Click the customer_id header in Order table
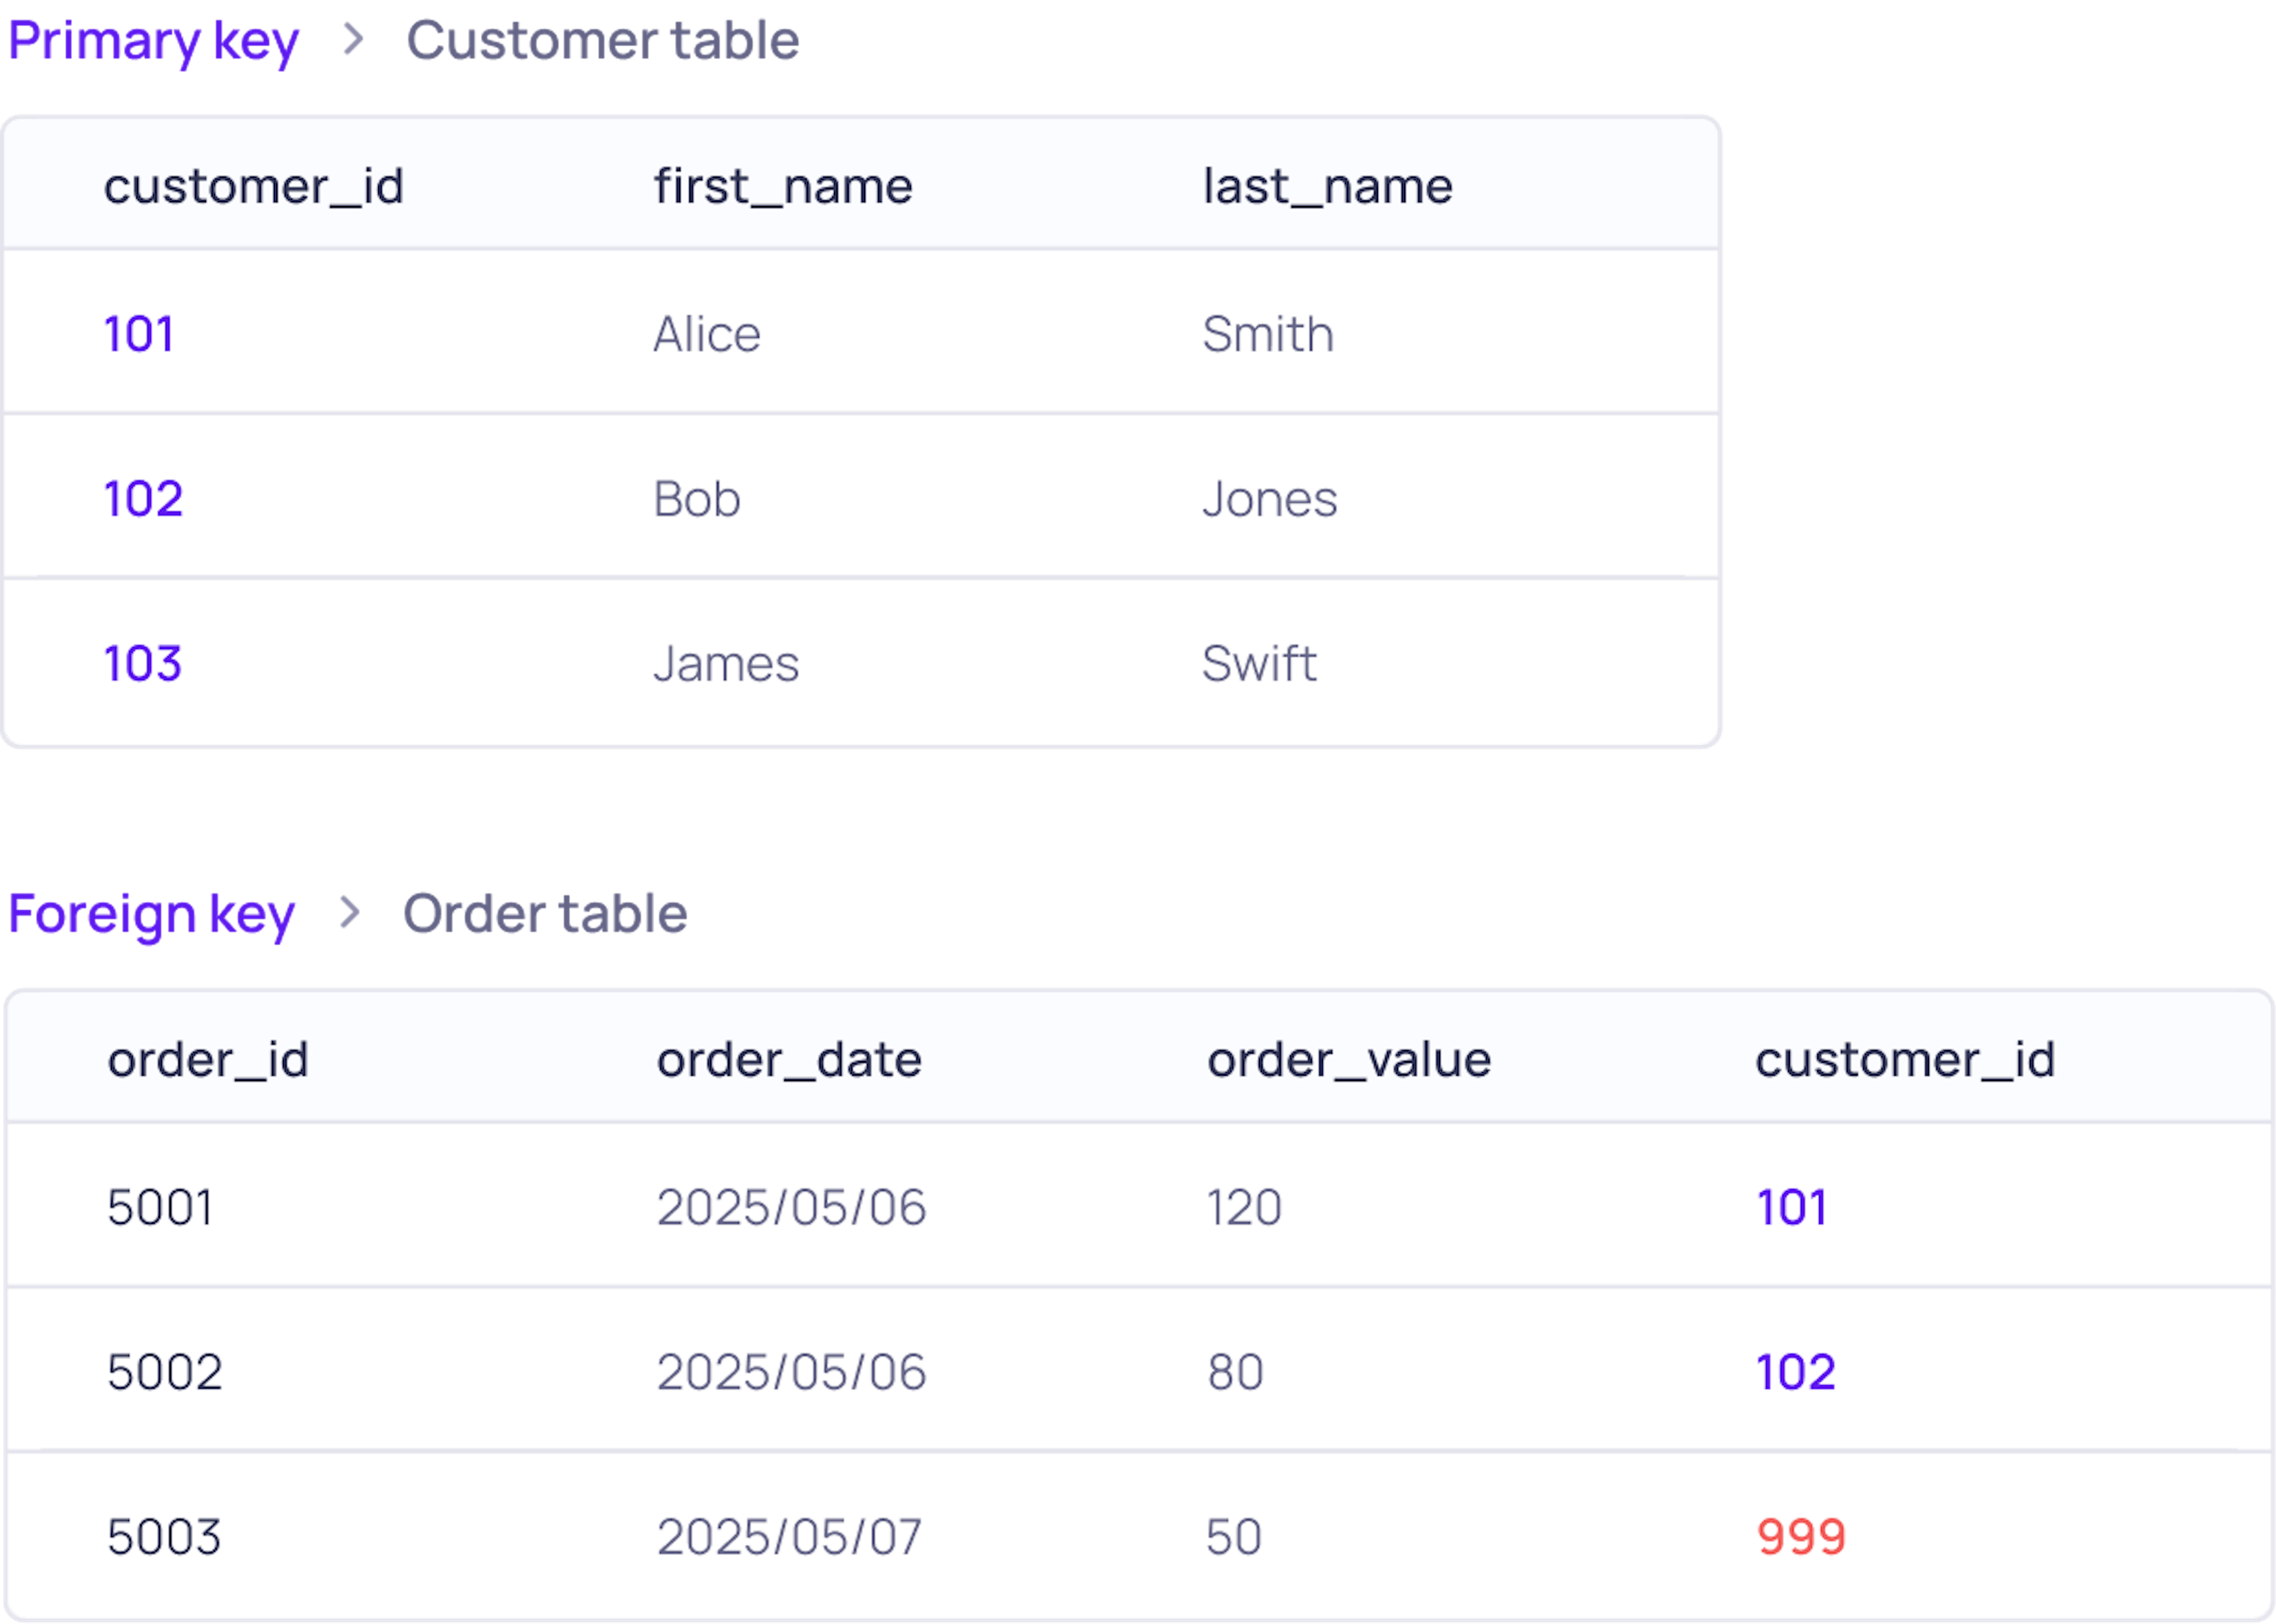Image resolution: width=2276 pixels, height=1624 pixels. 1905,1059
